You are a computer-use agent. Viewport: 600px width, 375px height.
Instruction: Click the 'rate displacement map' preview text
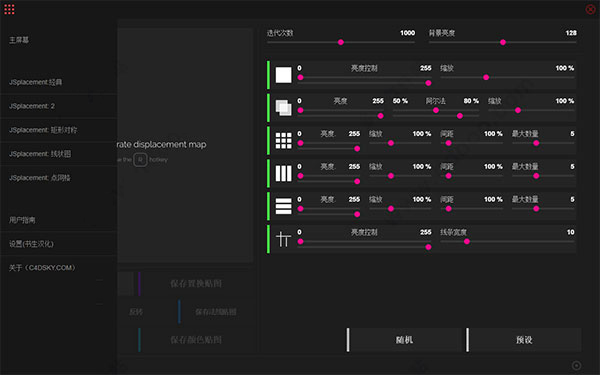(x=161, y=145)
